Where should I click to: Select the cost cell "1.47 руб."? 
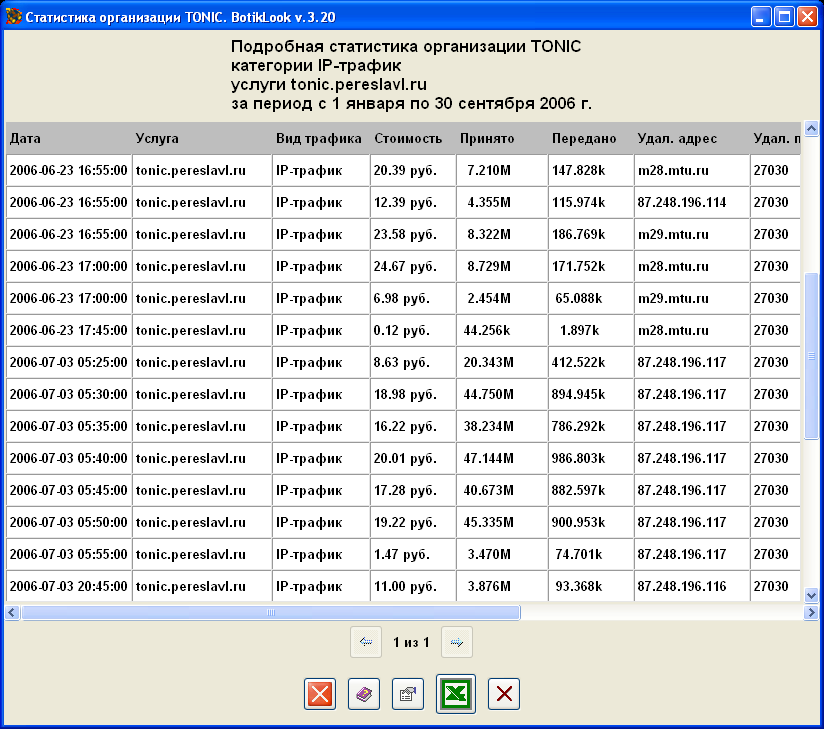click(x=413, y=555)
